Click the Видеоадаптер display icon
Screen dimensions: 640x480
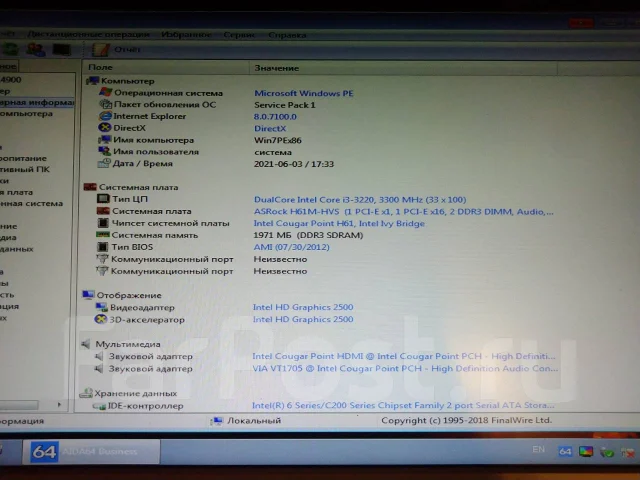[x=101, y=307]
